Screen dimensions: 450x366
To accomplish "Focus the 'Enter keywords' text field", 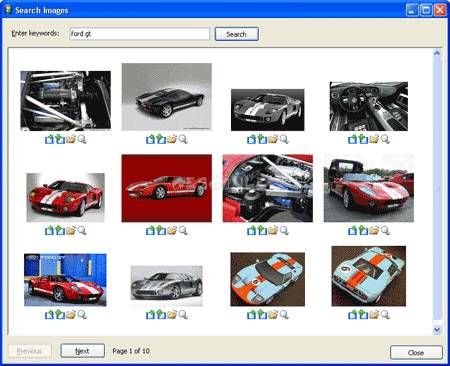I will click(139, 34).
